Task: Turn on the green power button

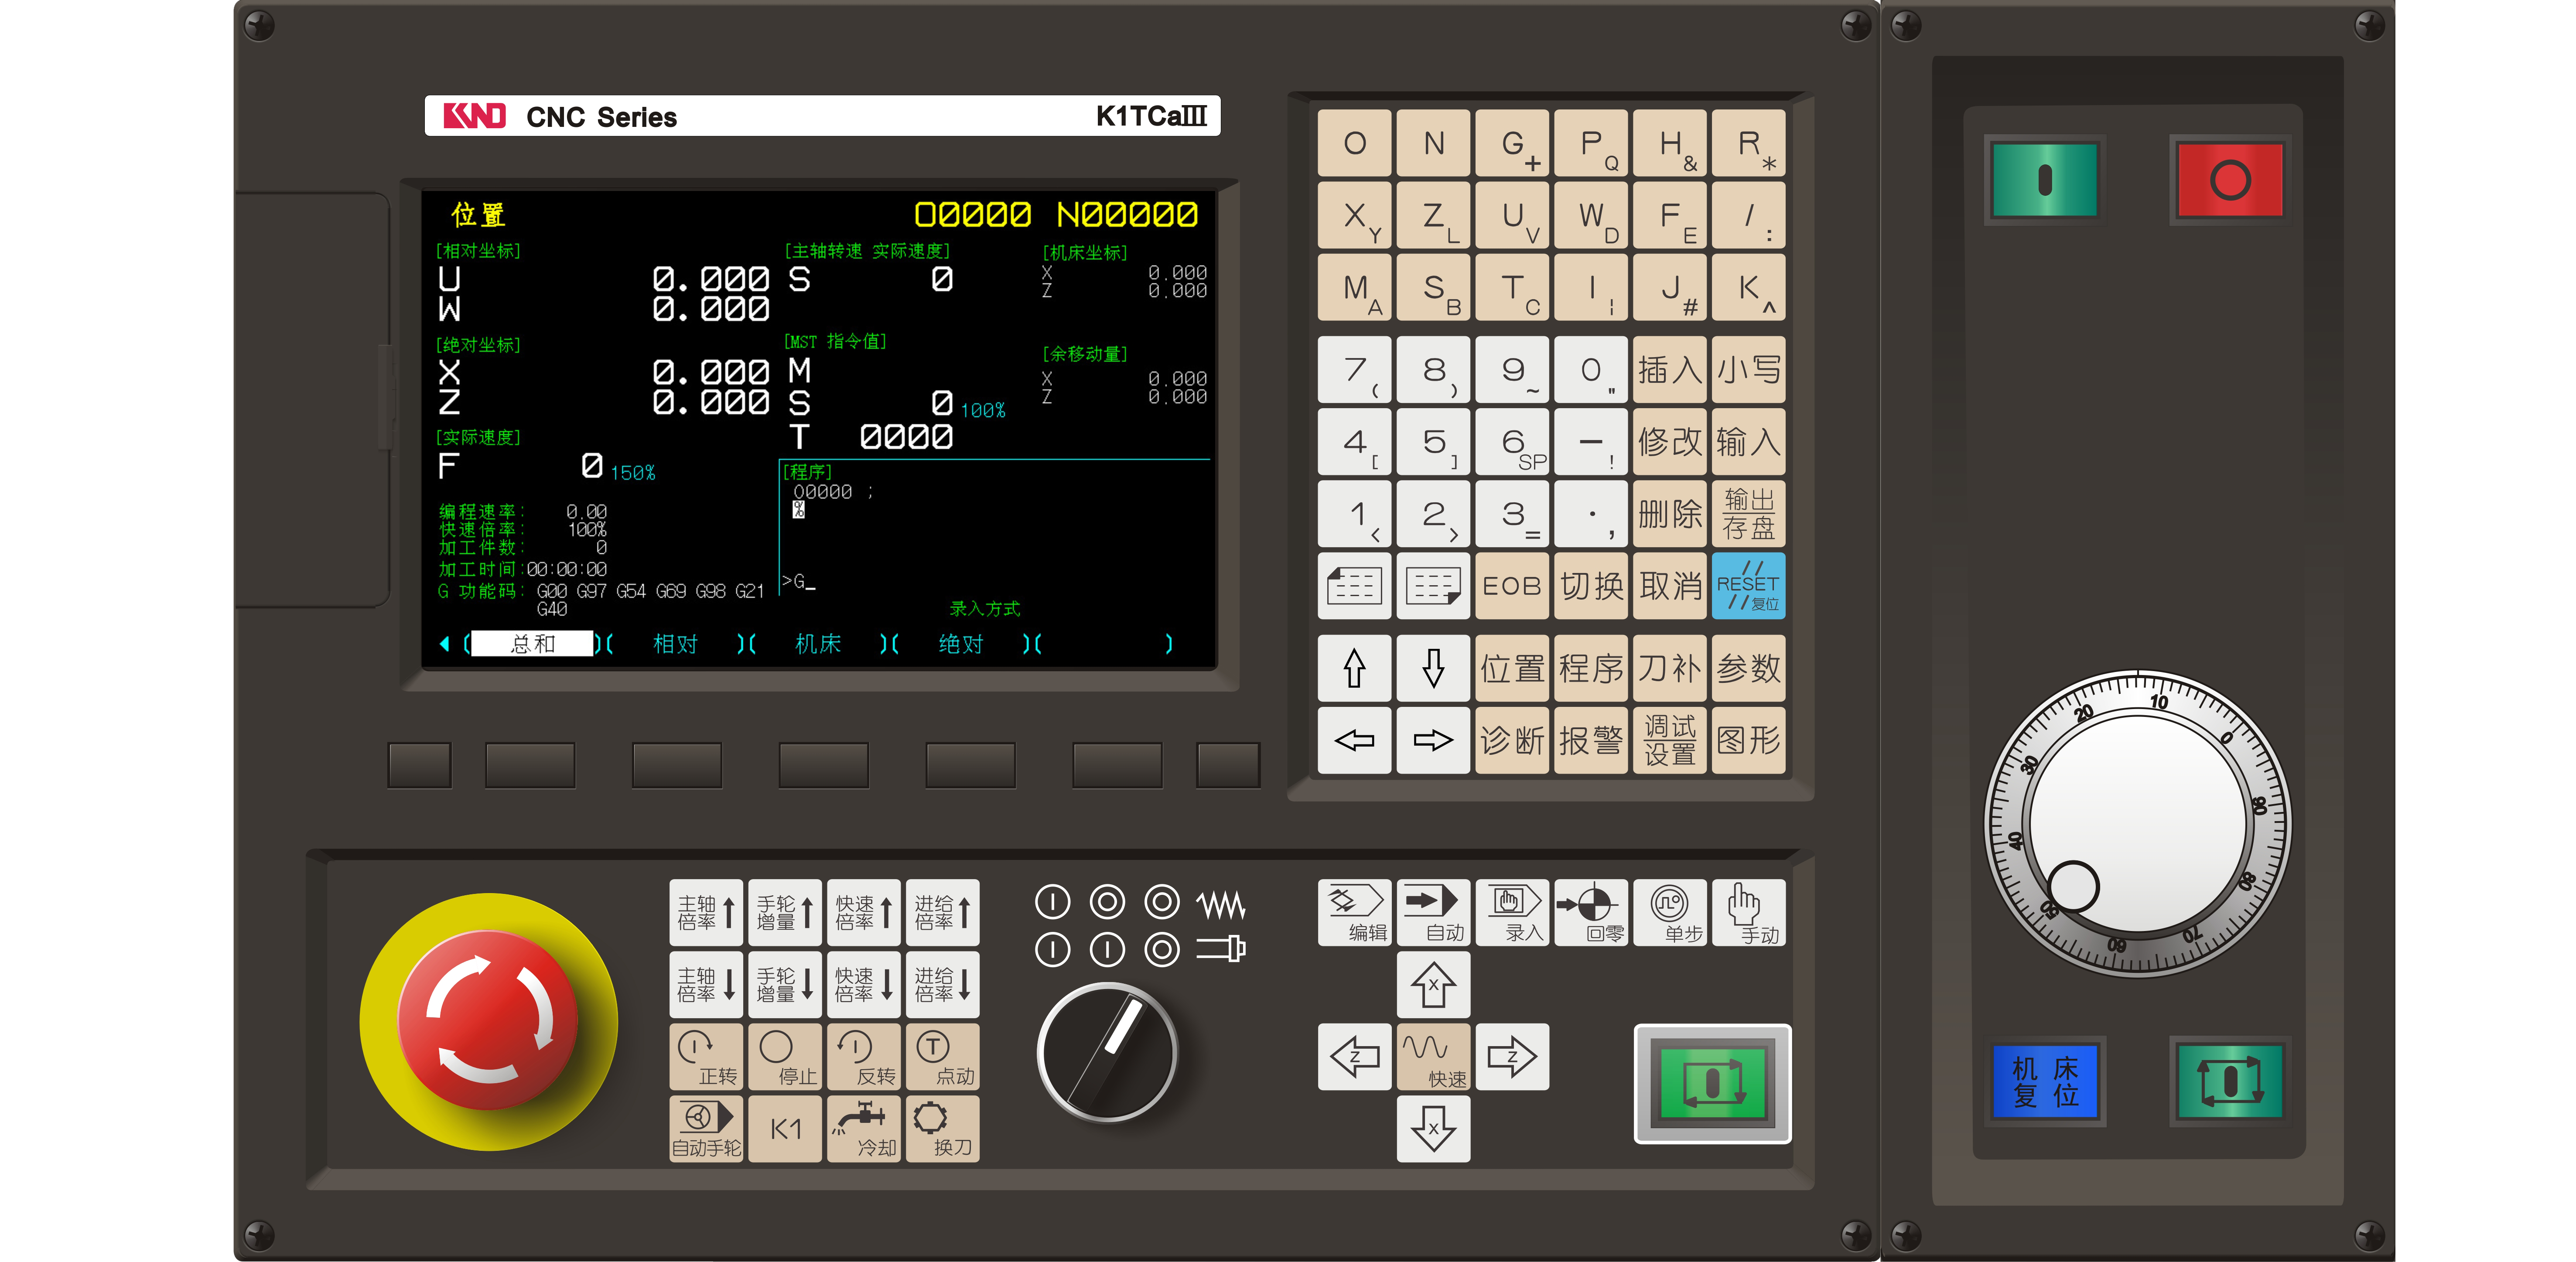Action: [x=2045, y=180]
